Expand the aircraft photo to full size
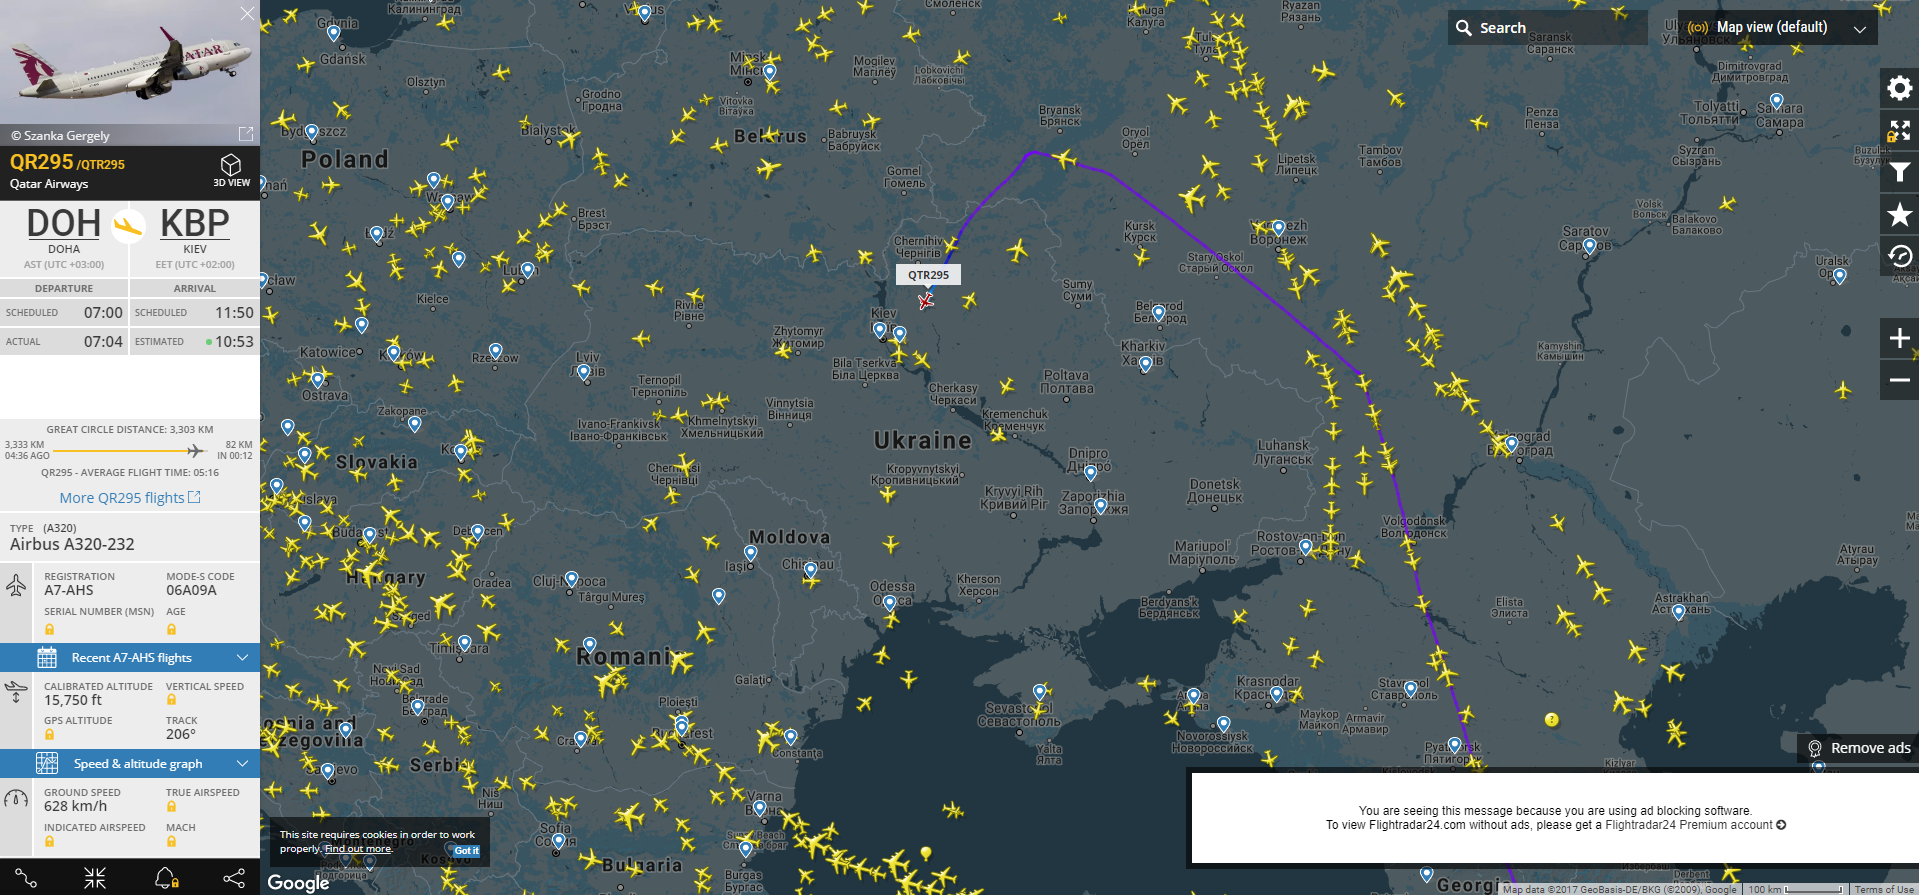1919x895 pixels. tap(246, 134)
